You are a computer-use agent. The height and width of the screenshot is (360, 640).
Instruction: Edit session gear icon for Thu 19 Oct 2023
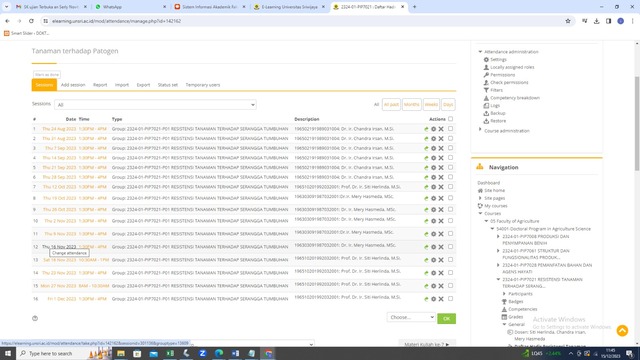pos(433,198)
